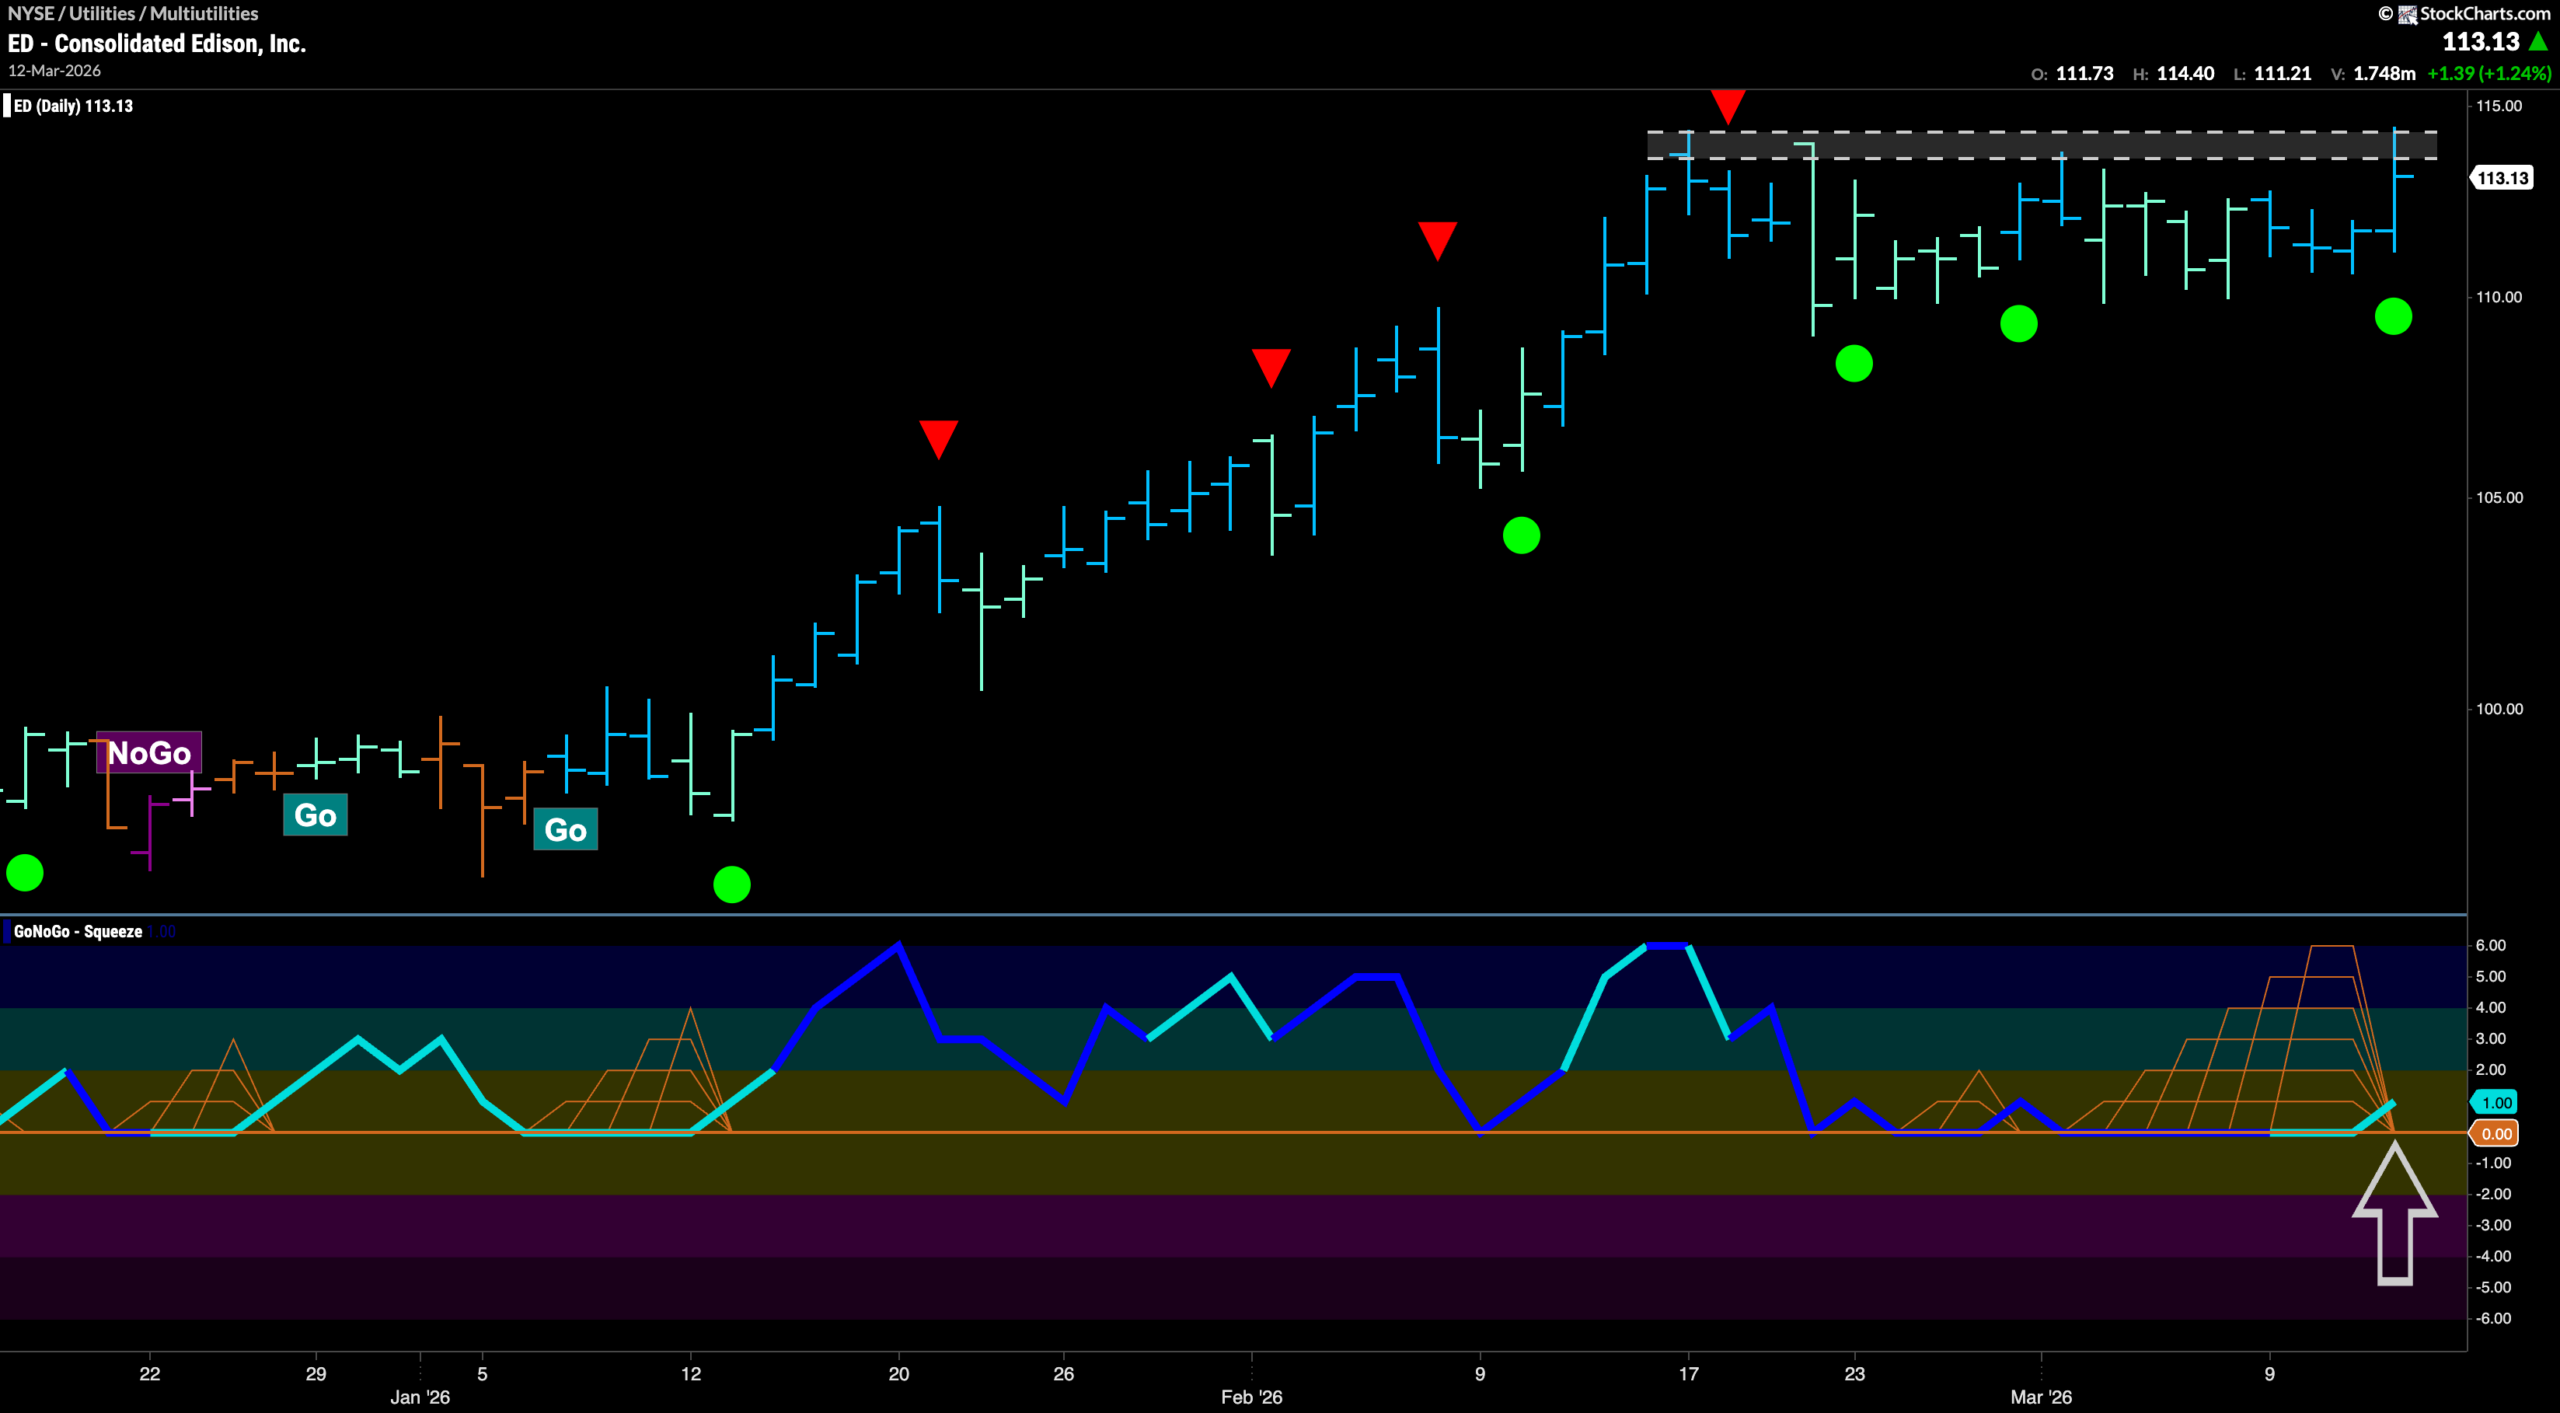Click the gray dashed resistance zone band
This screenshot has height=1413, width=2560.
[x=2042, y=145]
